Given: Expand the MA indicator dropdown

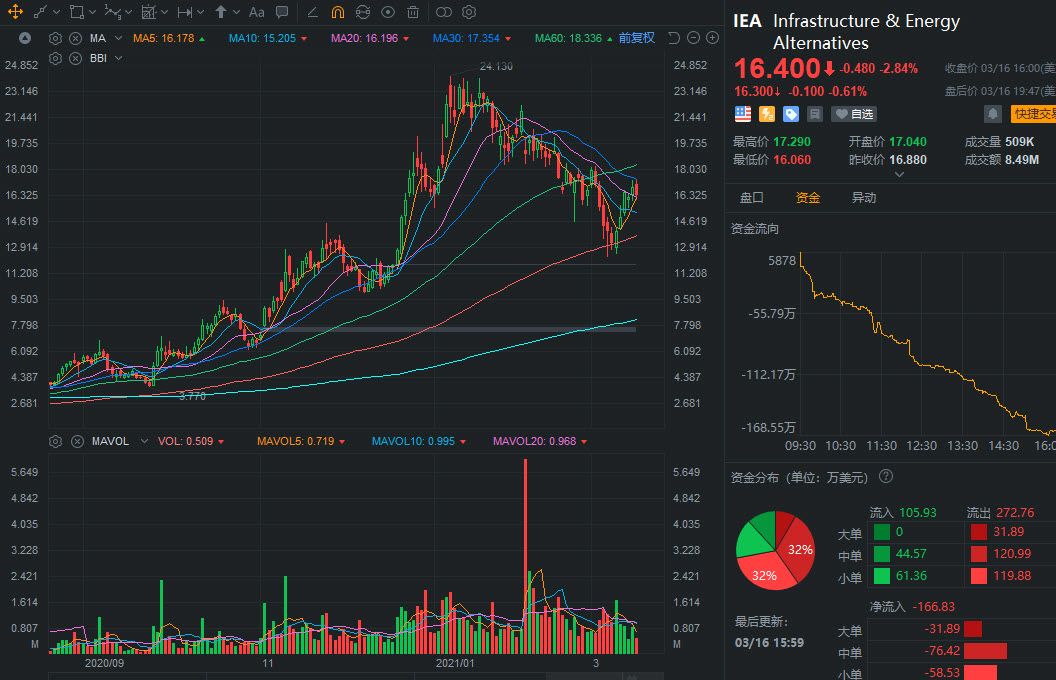Looking at the screenshot, I should [119, 38].
